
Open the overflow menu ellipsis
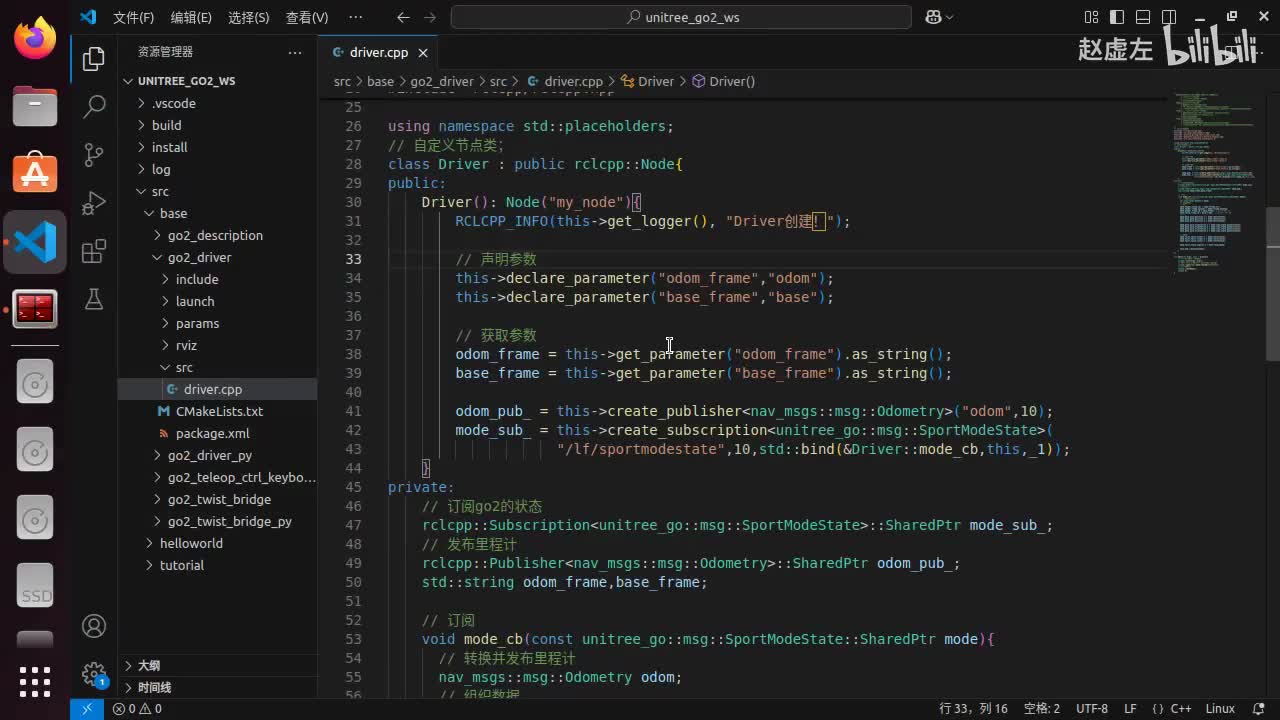coord(355,17)
